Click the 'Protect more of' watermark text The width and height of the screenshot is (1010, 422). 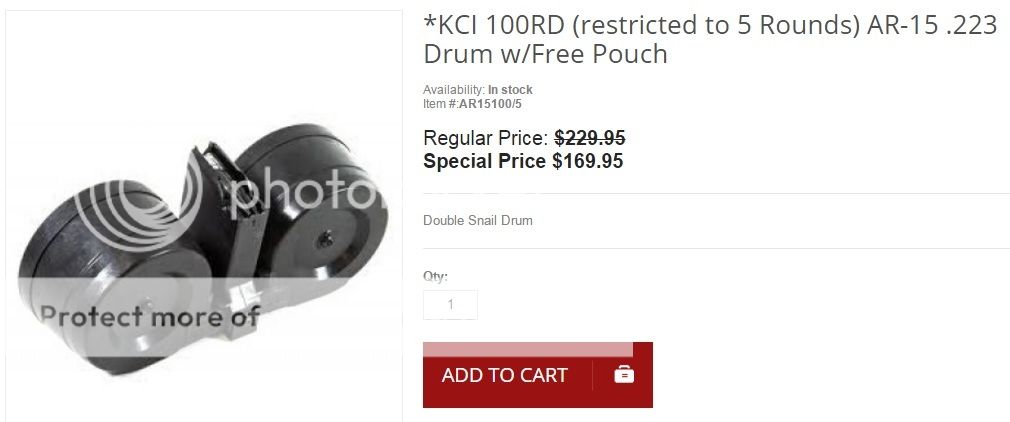click(x=150, y=316)
